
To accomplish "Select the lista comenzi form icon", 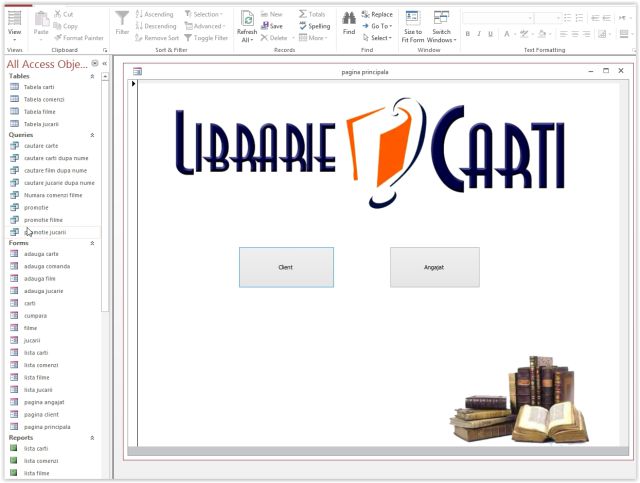I will (x=14, y=365).
